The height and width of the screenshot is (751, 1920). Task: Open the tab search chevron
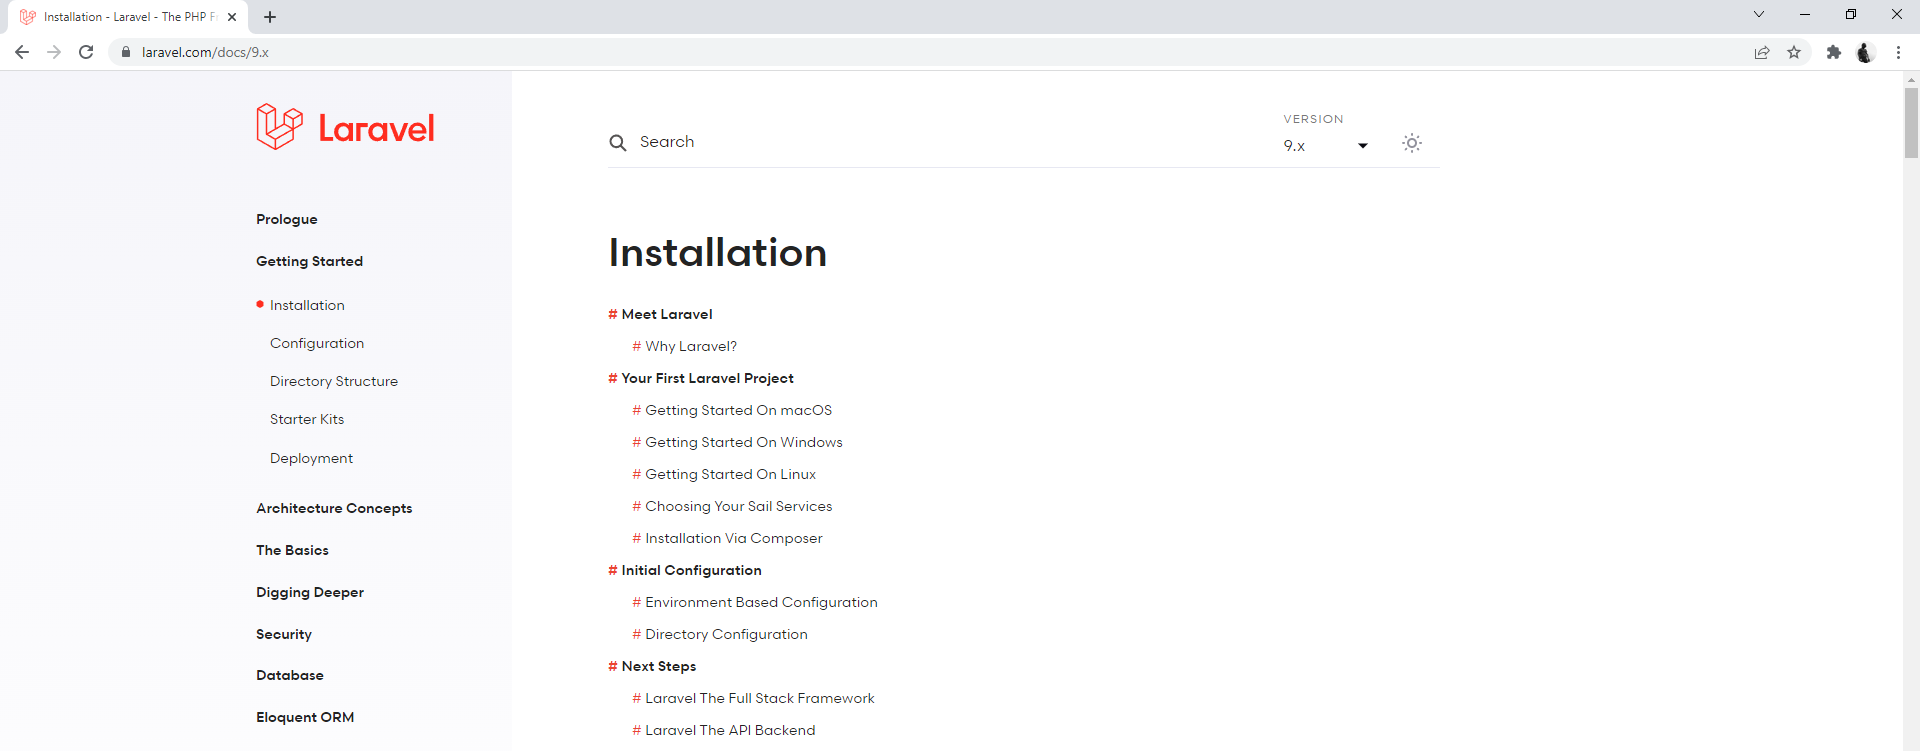pos(1759,15)
